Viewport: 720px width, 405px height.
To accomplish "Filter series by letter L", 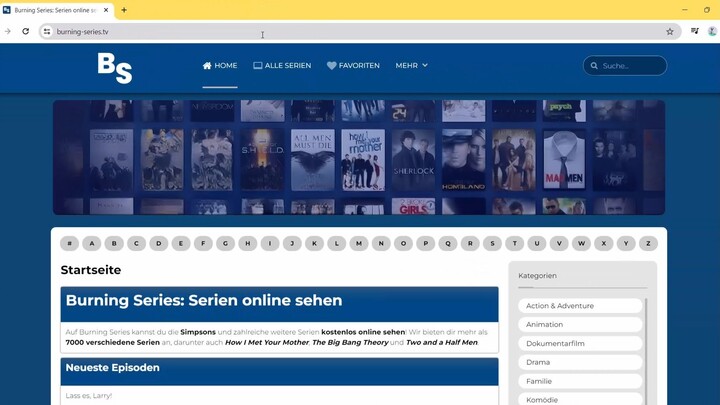I will coord(337,243).
